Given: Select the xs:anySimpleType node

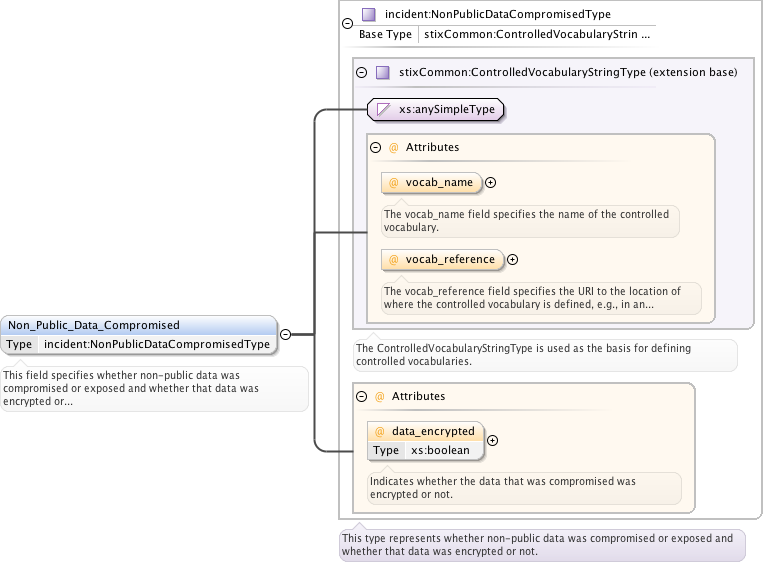Looking at the screenshot, I should click(446, 109).
